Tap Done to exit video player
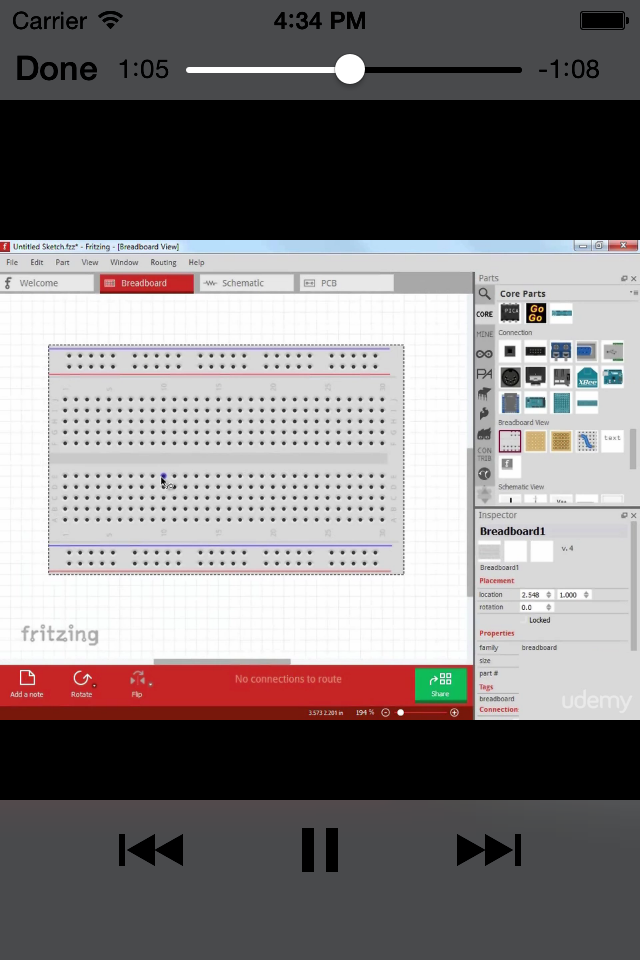This screenshot has height=960, width=640. pos(56,69)
